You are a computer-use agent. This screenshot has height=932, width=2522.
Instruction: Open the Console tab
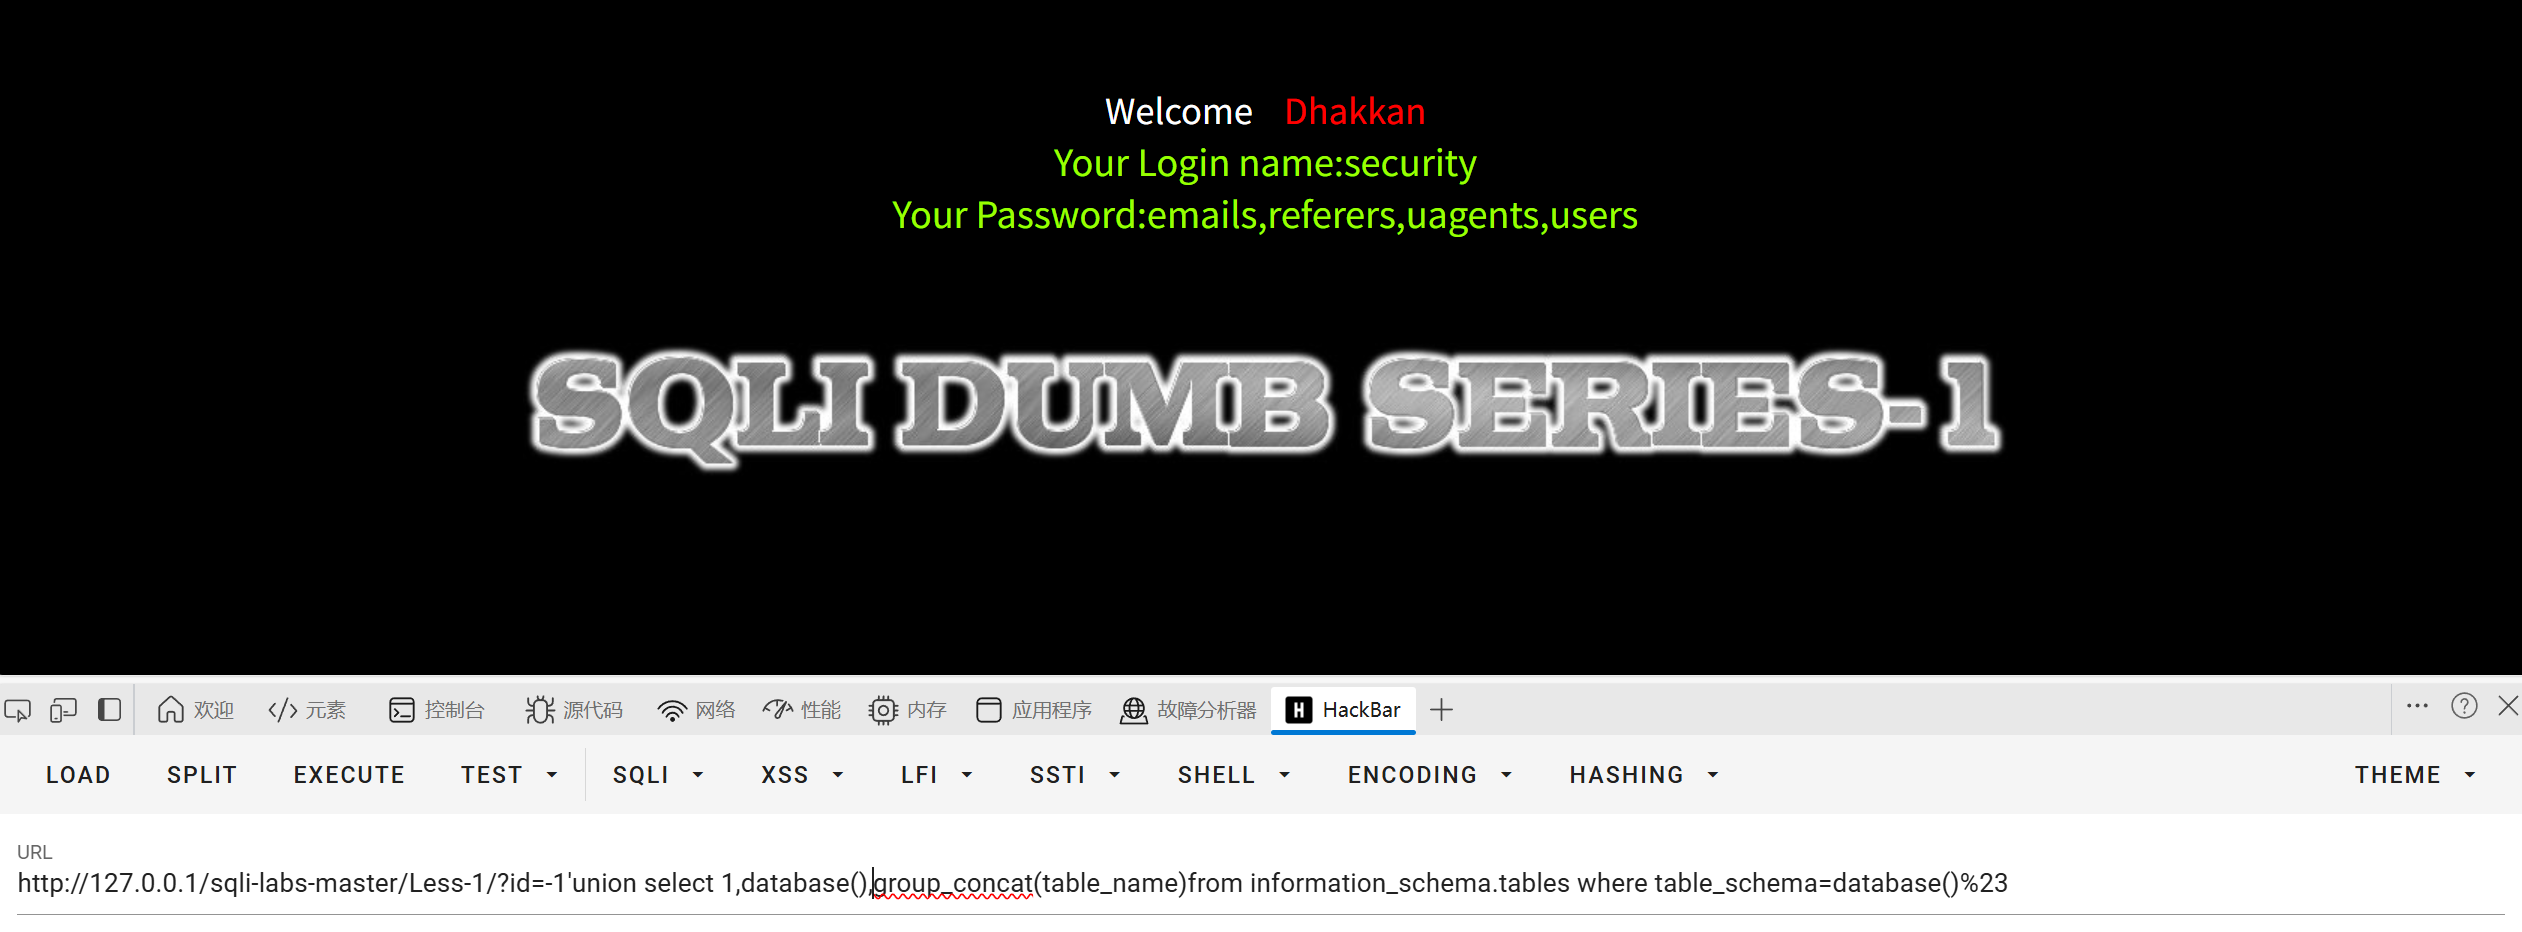437,710
